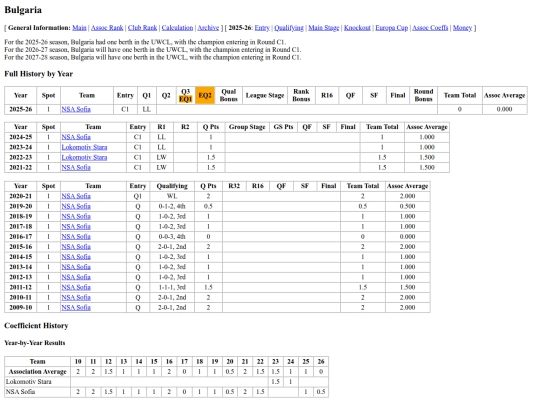Open NSA Sofia link in 2012-13 row
540x405 pixels.
pos(76,277)
